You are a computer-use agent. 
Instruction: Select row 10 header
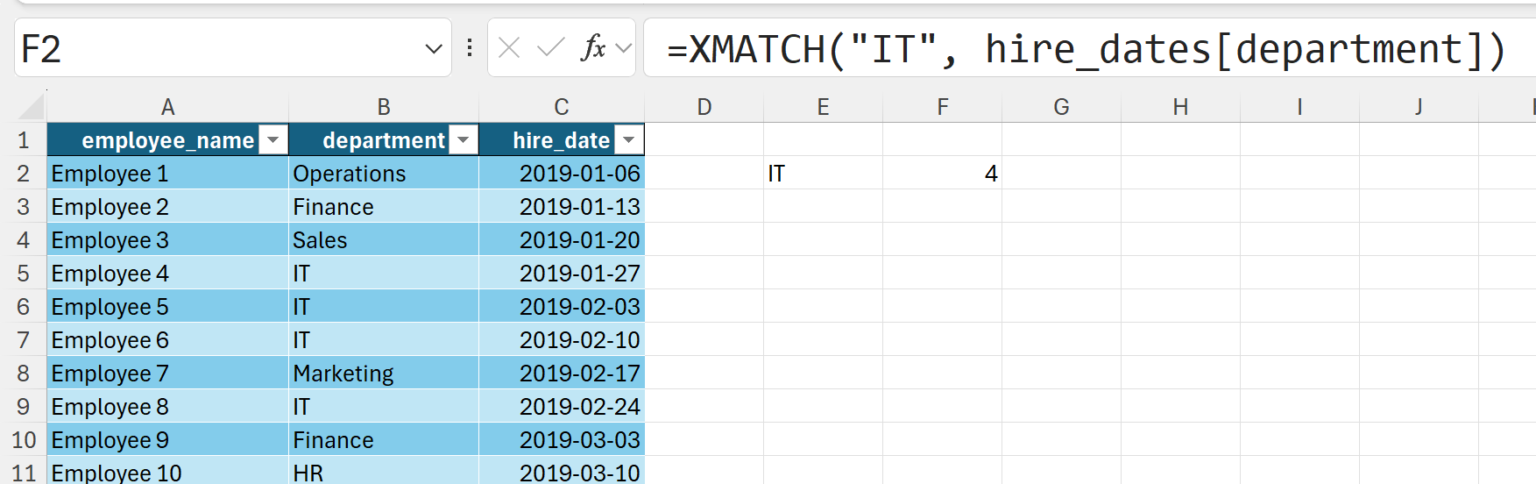[x=23, y=440]
